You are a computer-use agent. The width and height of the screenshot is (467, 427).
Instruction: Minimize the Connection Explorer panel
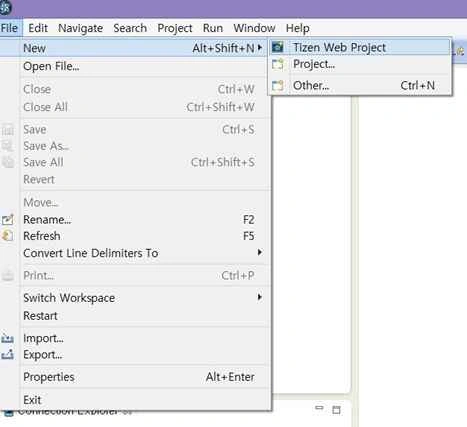[x=319, y=408]
